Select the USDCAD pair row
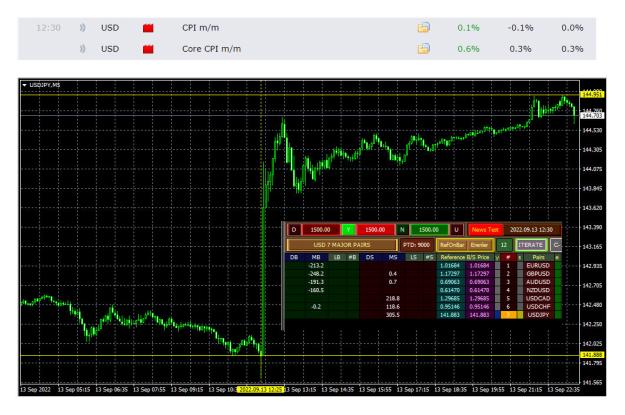This screenshot has width=625, height=415. pos(538,298)
